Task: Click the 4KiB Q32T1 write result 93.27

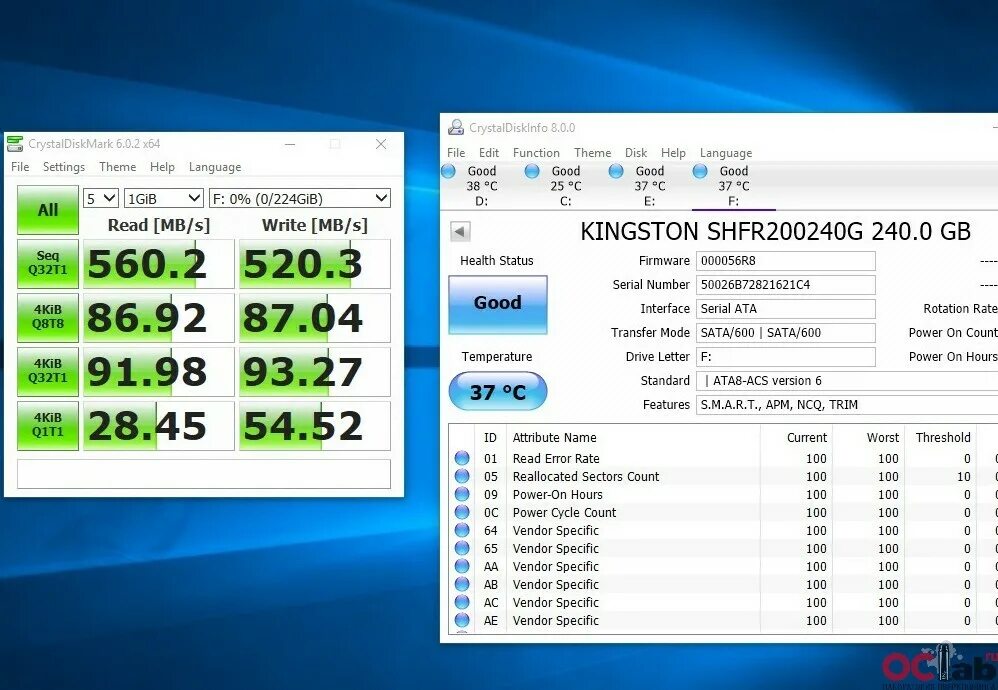Action: pos(314,372)
